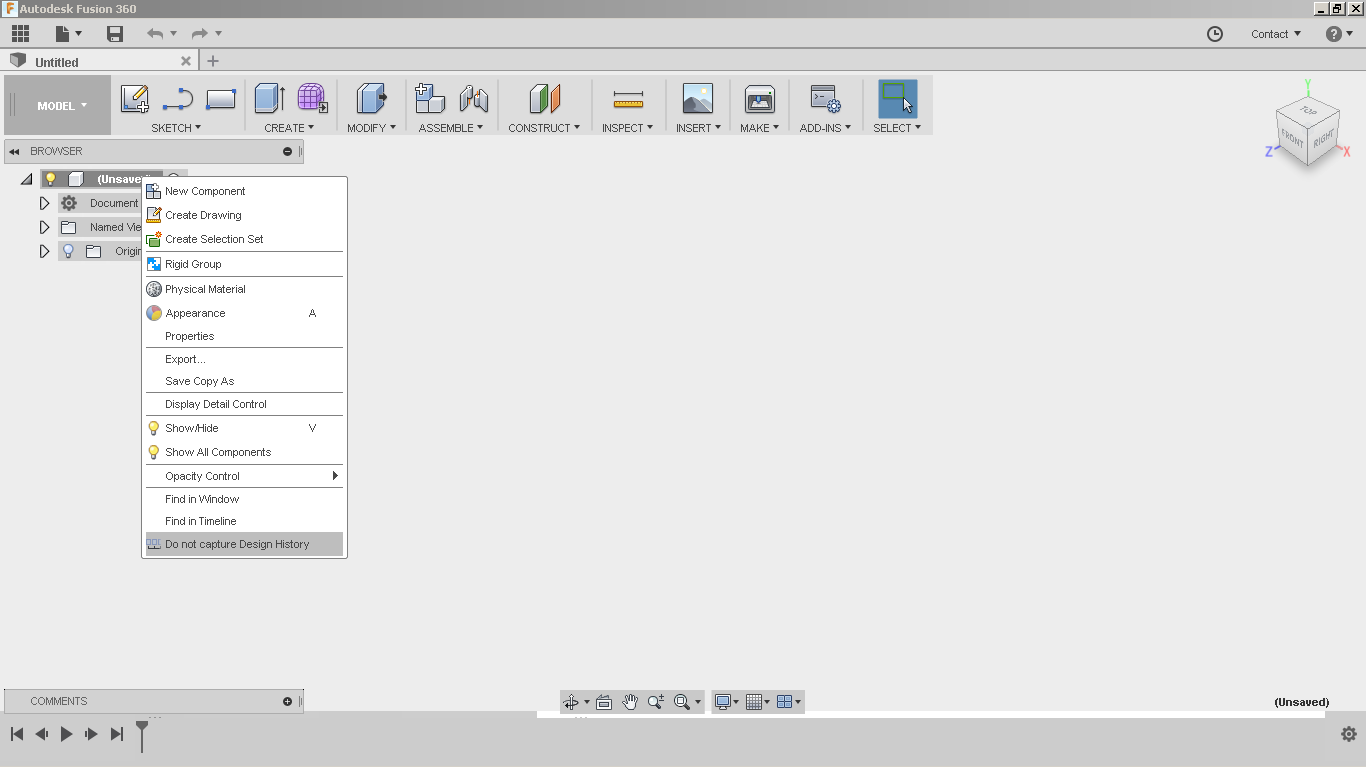This screenshot has width=1366, height=768.
Task: Open the Contact account dropdown
Action: [x=1276, y=34]
